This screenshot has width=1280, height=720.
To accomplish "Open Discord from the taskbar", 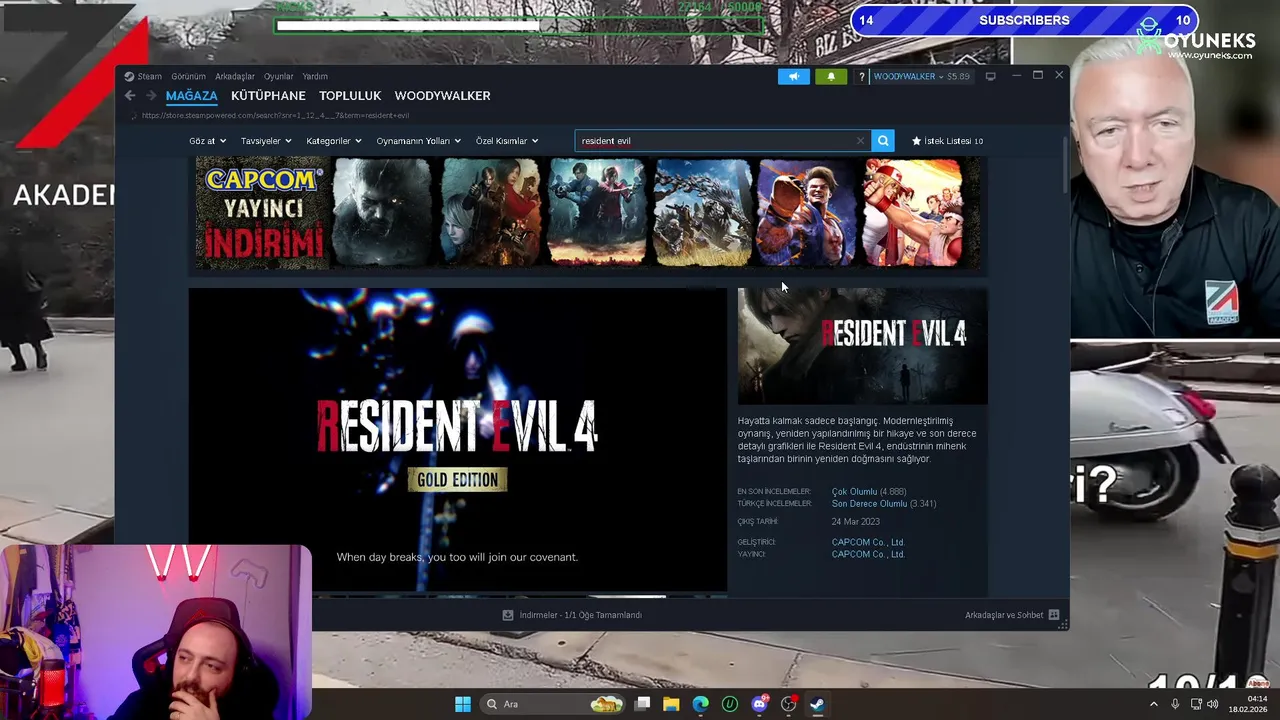I will tap(759, 704).
